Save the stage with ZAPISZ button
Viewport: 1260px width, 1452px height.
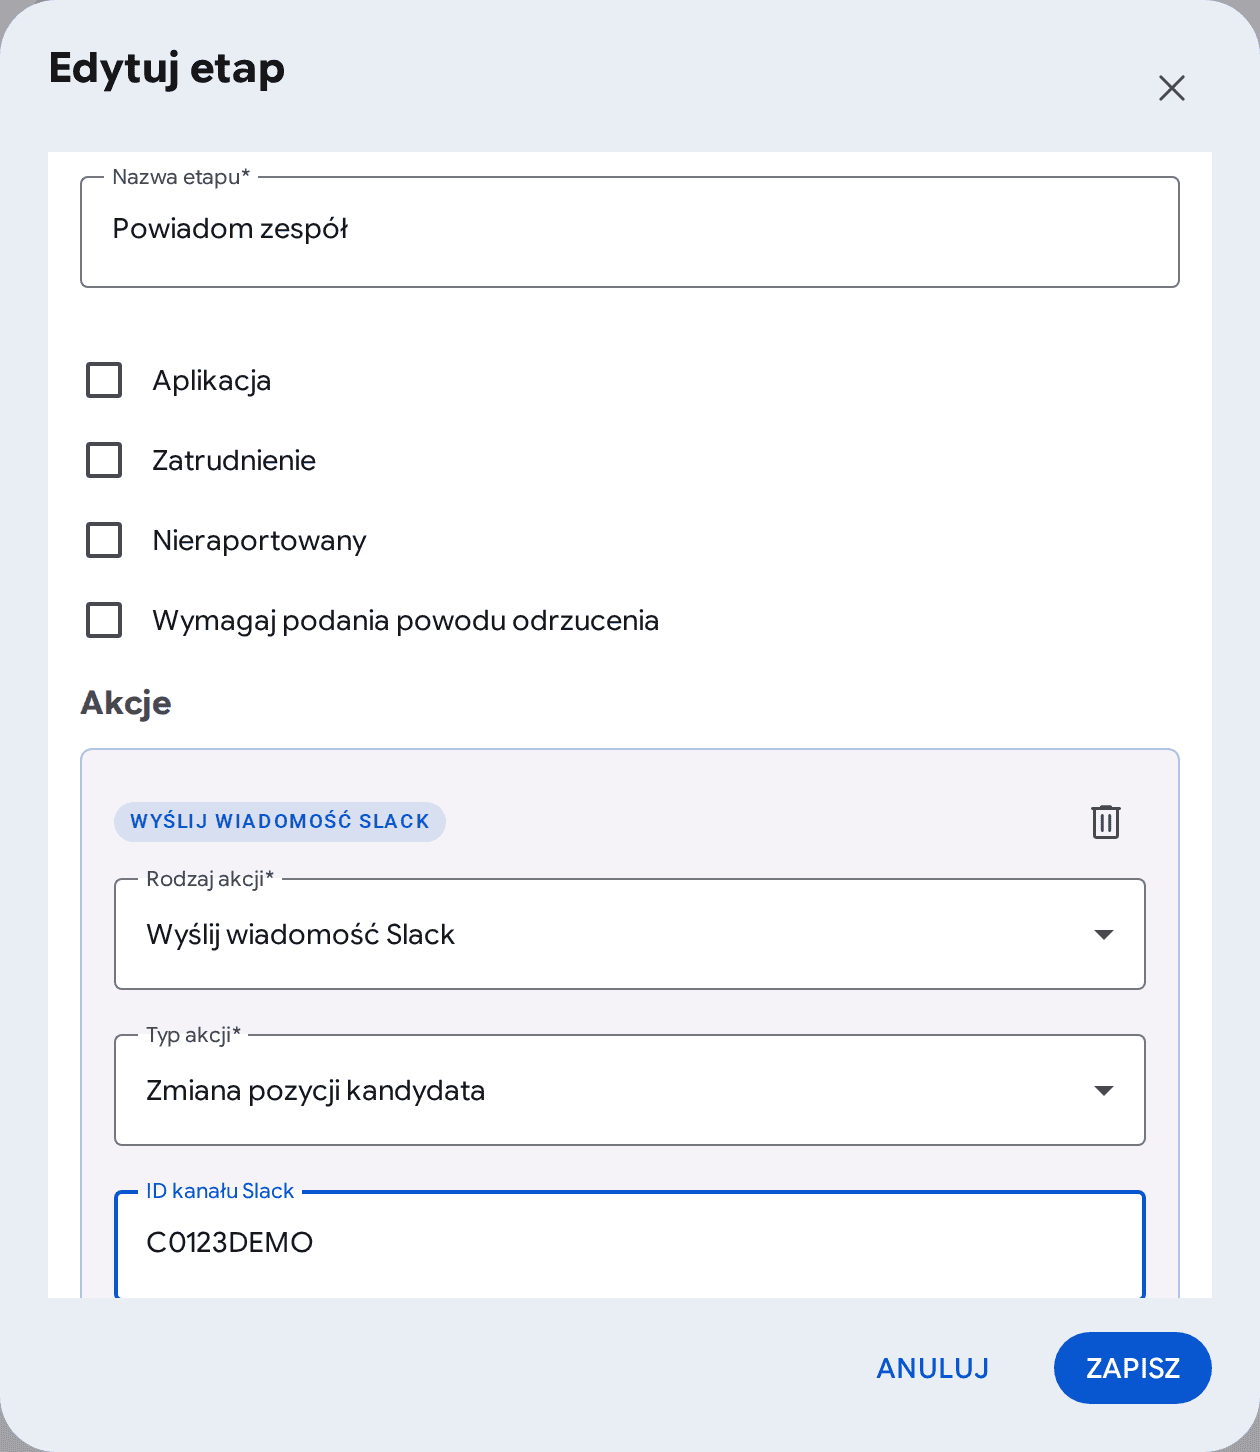1133,1368
